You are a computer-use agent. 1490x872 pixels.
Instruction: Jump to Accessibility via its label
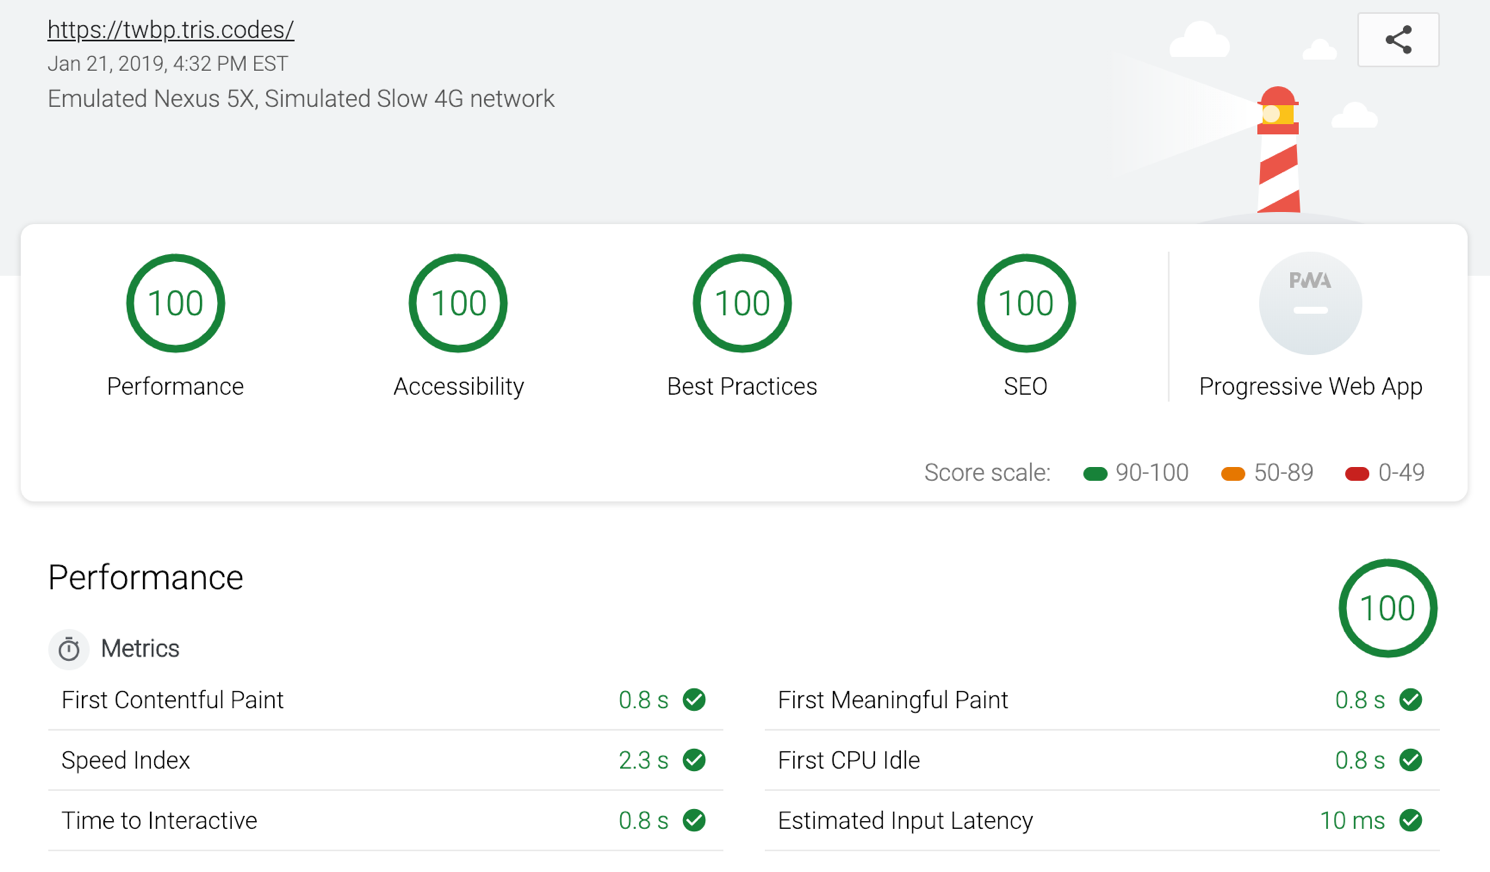[x=458, y=387]
